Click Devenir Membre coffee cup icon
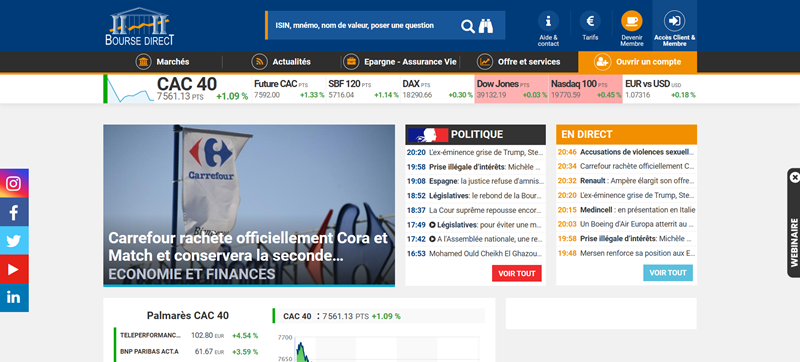The width and height of the screenshot is (800, 362). [x=632, y=21]
